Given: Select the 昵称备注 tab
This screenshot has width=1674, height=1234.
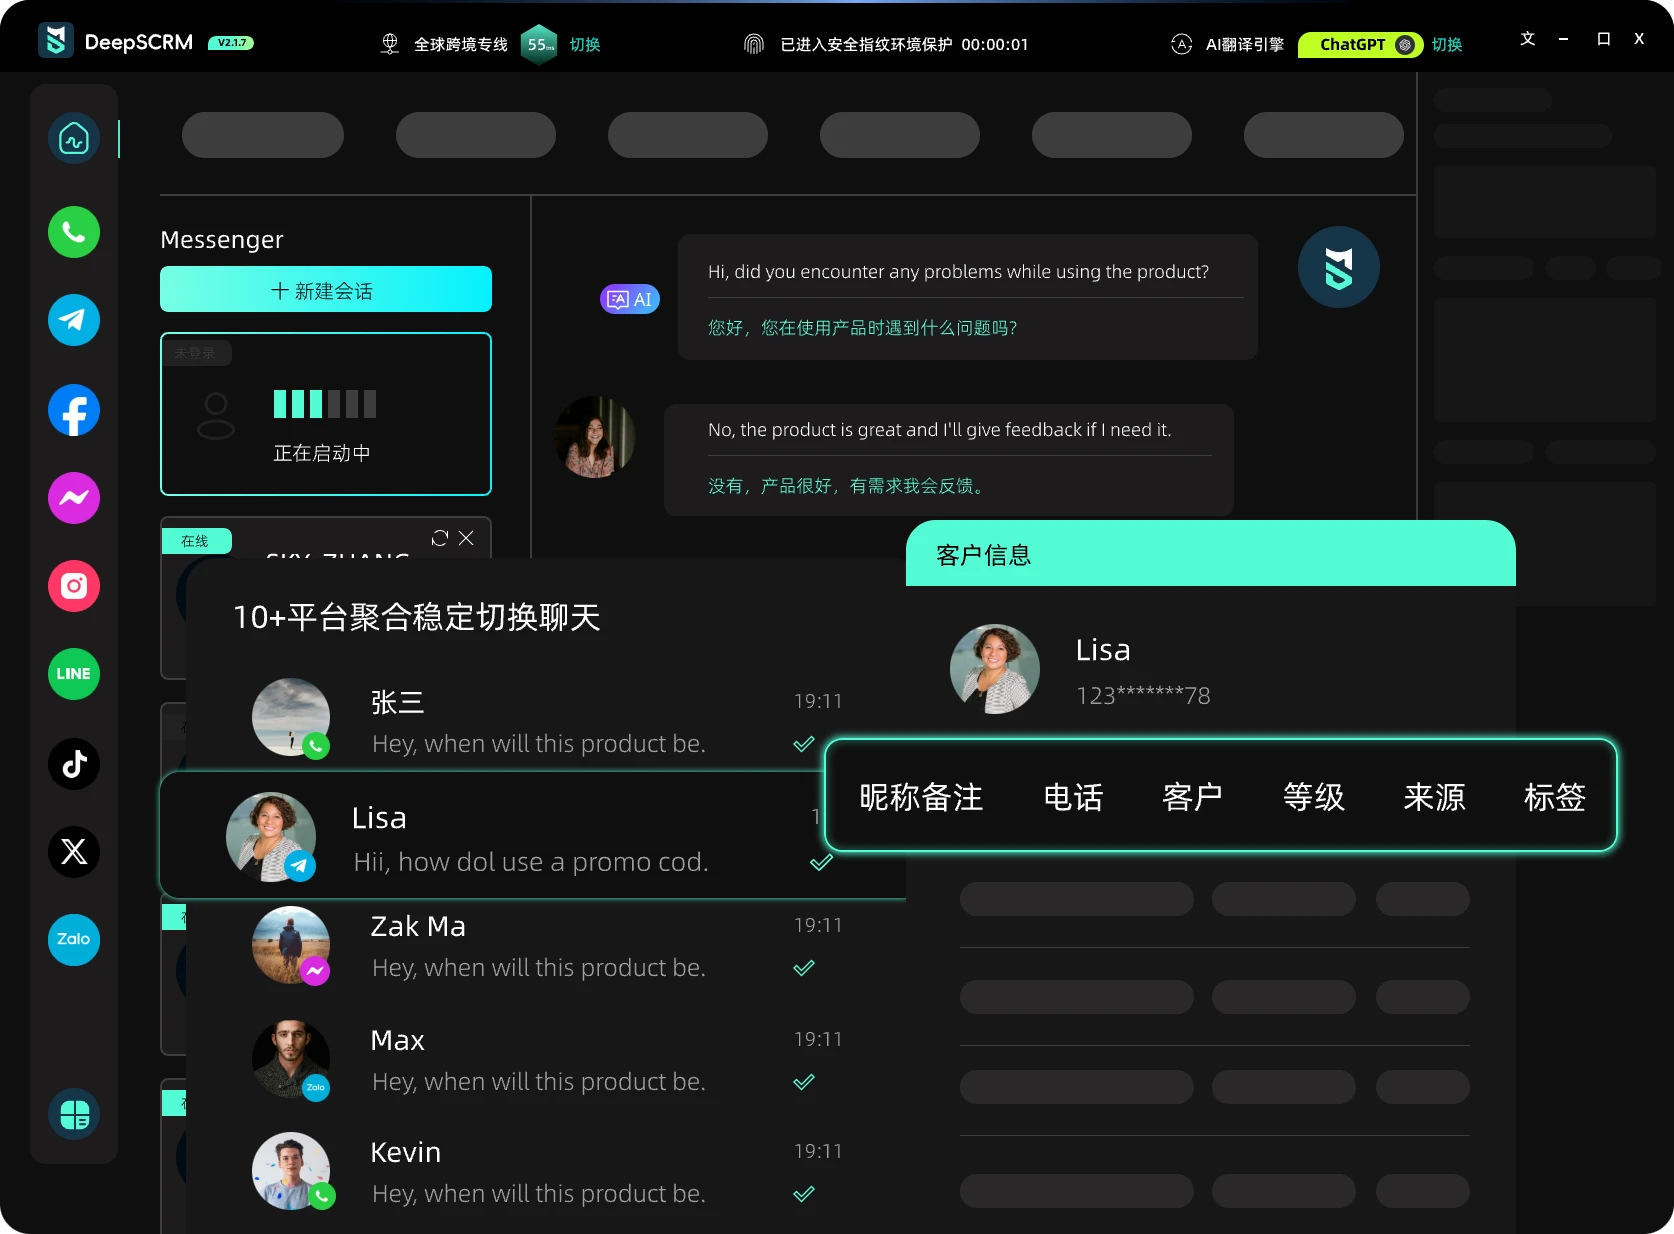Looking at the screenshot, I should (x=921, y=797).
